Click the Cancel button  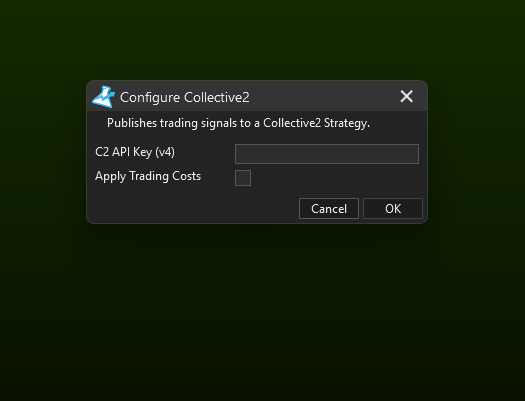coord(329,209)
